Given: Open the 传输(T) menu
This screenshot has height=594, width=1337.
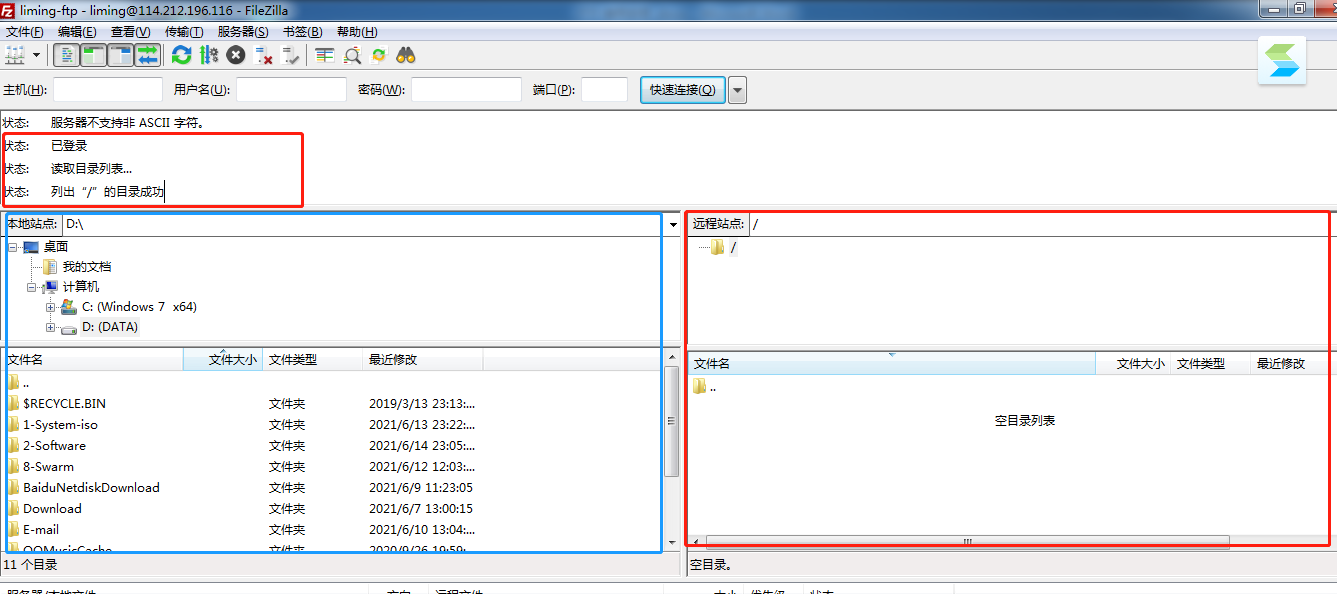Looking at the screenshot, I should pos(184,32).
